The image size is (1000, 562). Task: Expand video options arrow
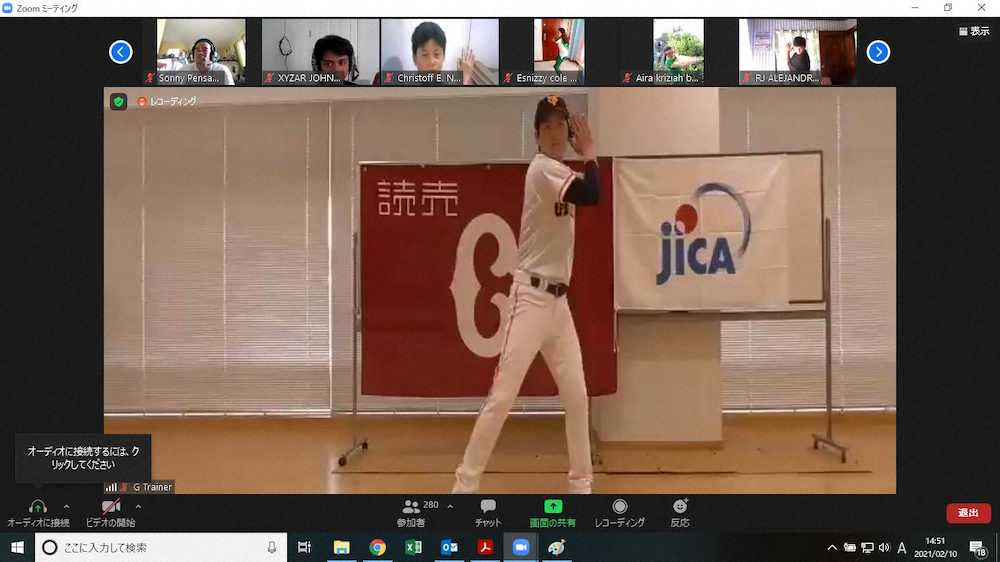[138, 506]
